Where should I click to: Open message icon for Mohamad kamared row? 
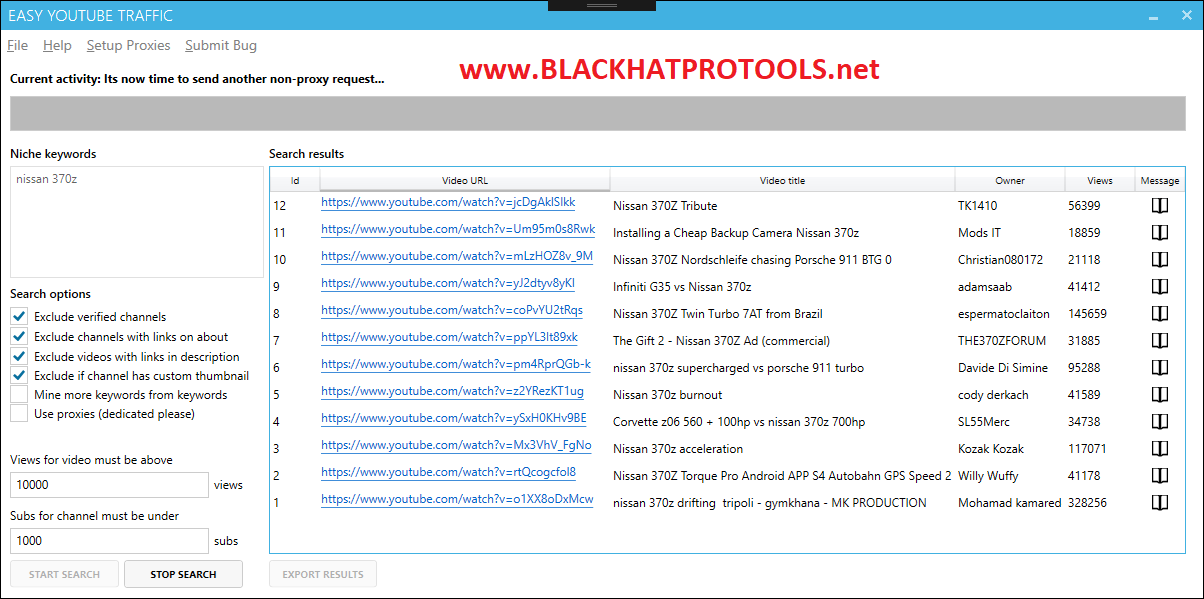click(1159, 502)
